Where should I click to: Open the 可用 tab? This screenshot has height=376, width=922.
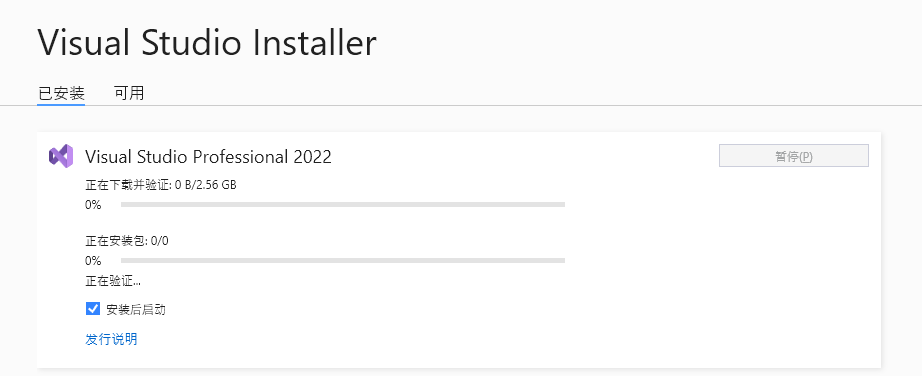click(x=129, y=93)
